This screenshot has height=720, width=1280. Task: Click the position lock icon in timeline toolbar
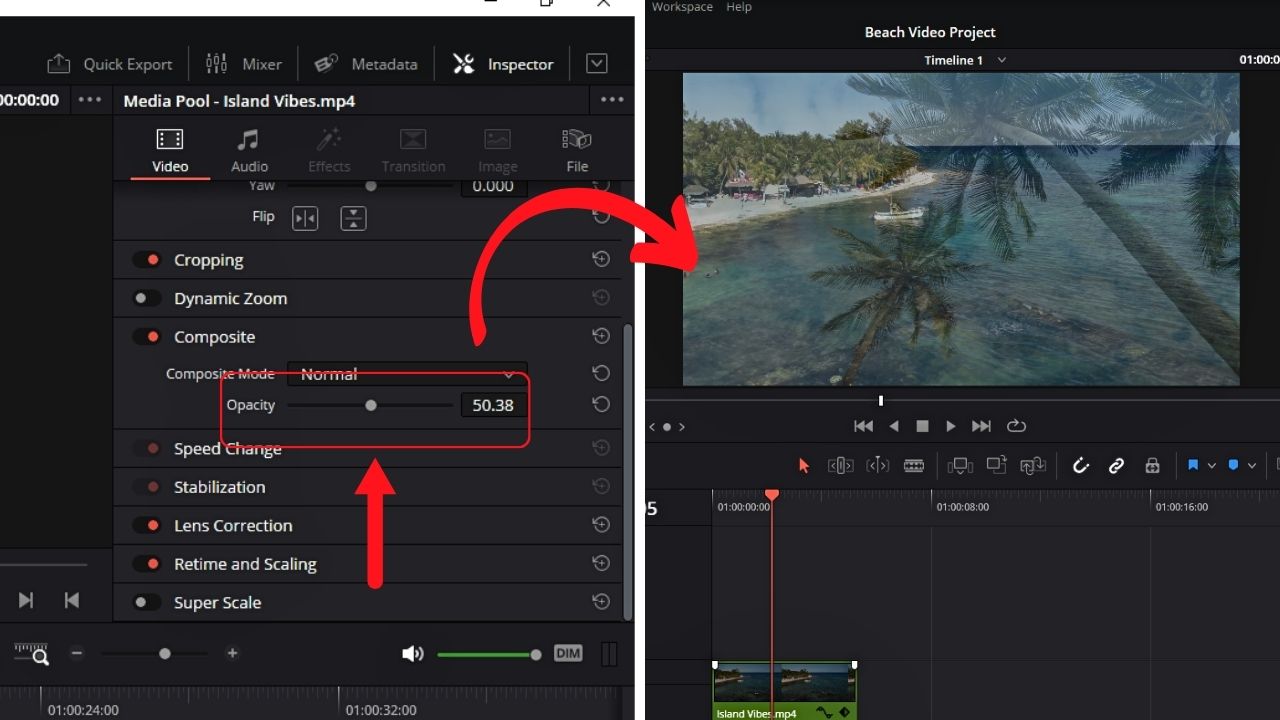click(1152, 465)
